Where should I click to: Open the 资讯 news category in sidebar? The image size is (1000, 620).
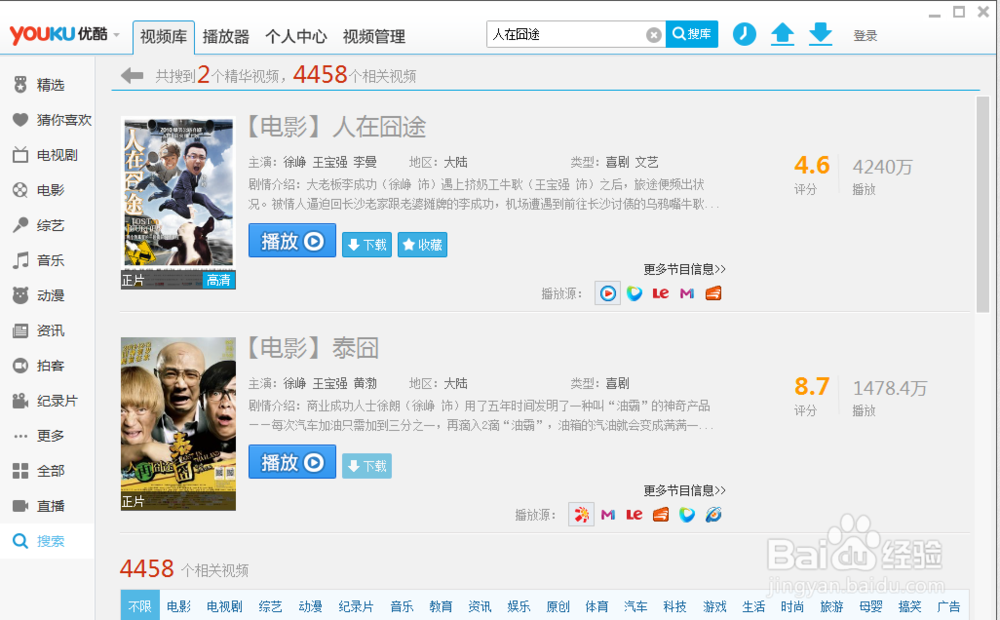[x=40, y=330]
